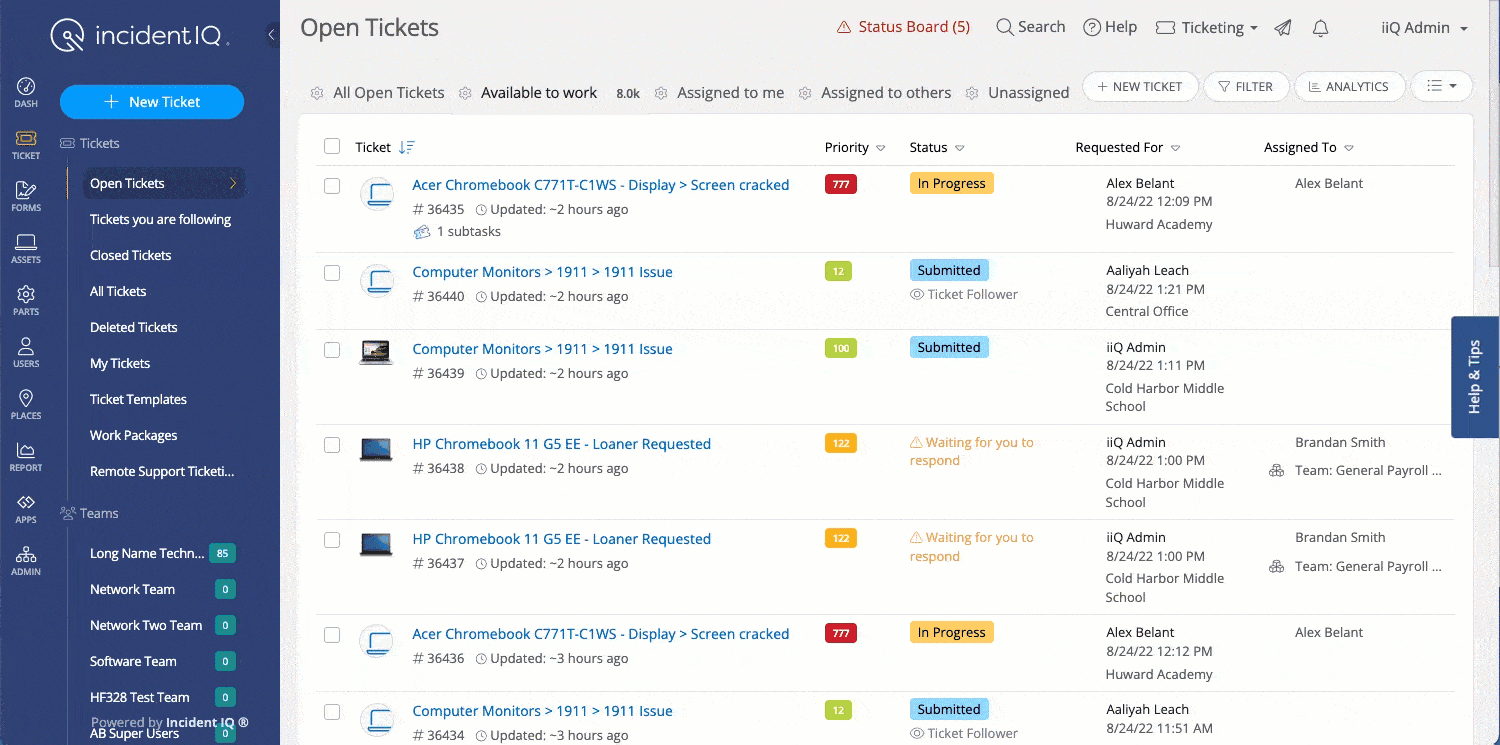
Task: Switch to Available to work view
Action: tap(539, 93)
